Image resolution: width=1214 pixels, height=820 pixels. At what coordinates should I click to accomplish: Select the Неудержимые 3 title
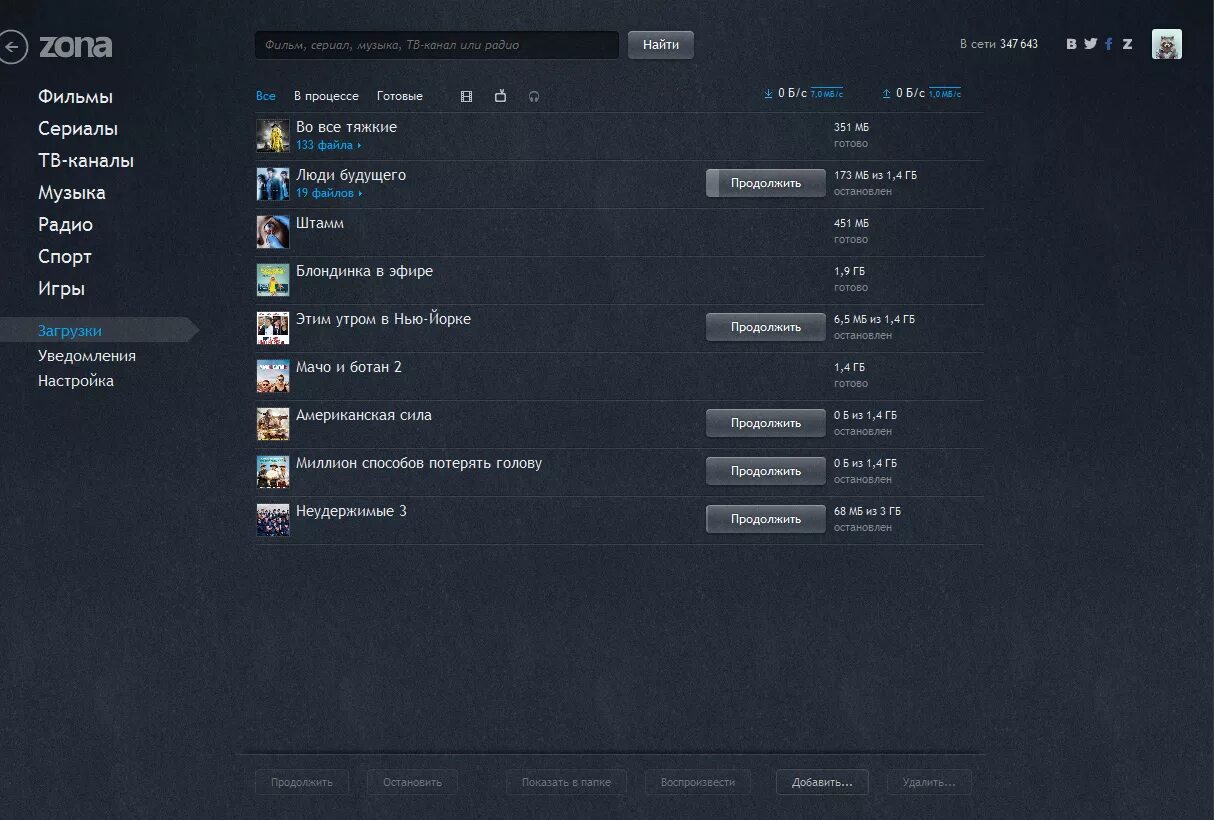click(351, 511)
